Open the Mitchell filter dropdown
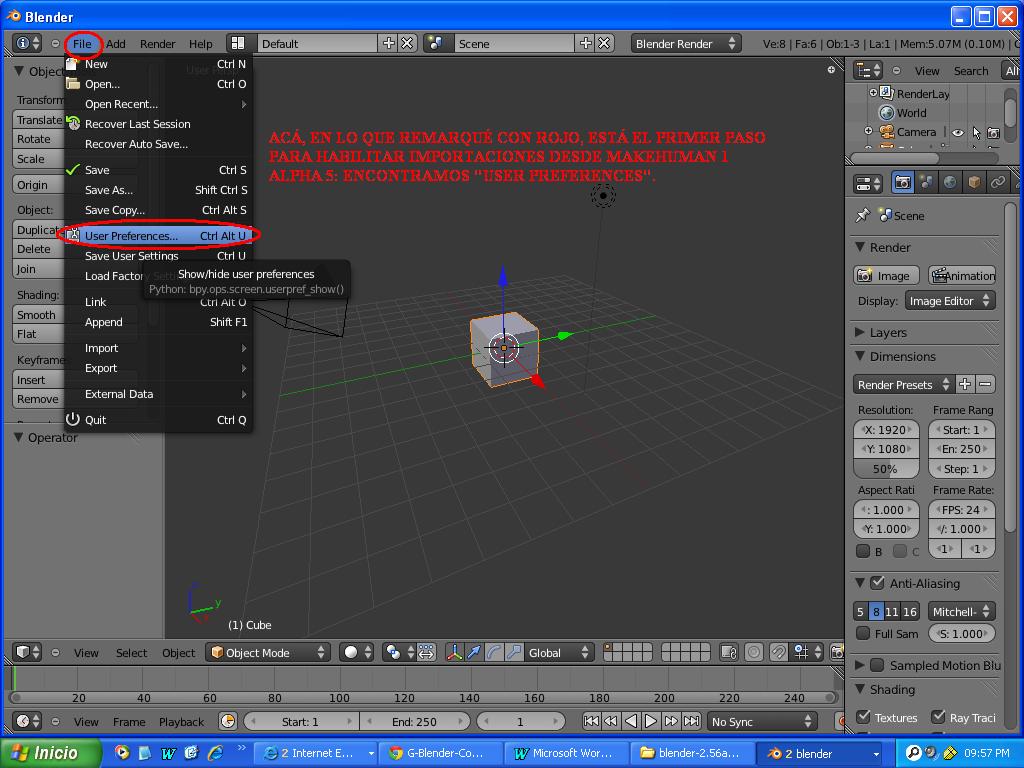The width and height of the screenshot is (1024, 768). [961, 612]
